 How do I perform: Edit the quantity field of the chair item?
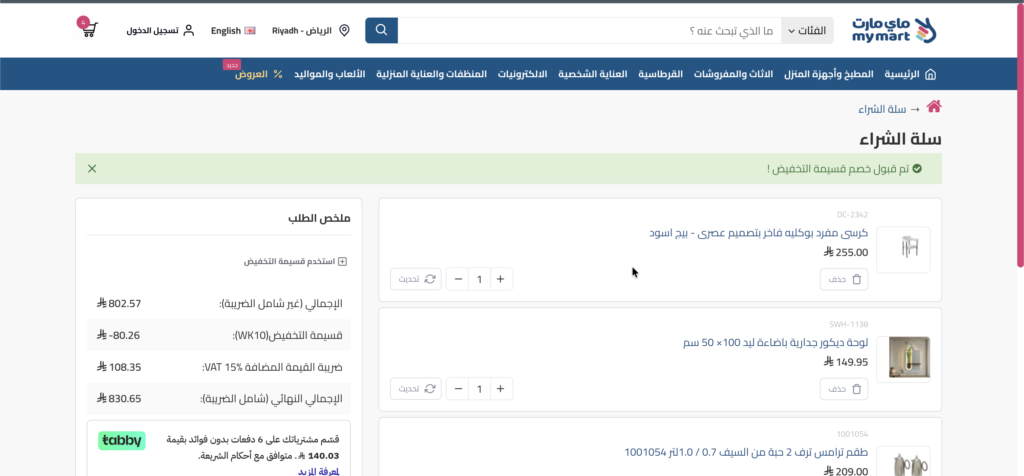tap(479, 279)
